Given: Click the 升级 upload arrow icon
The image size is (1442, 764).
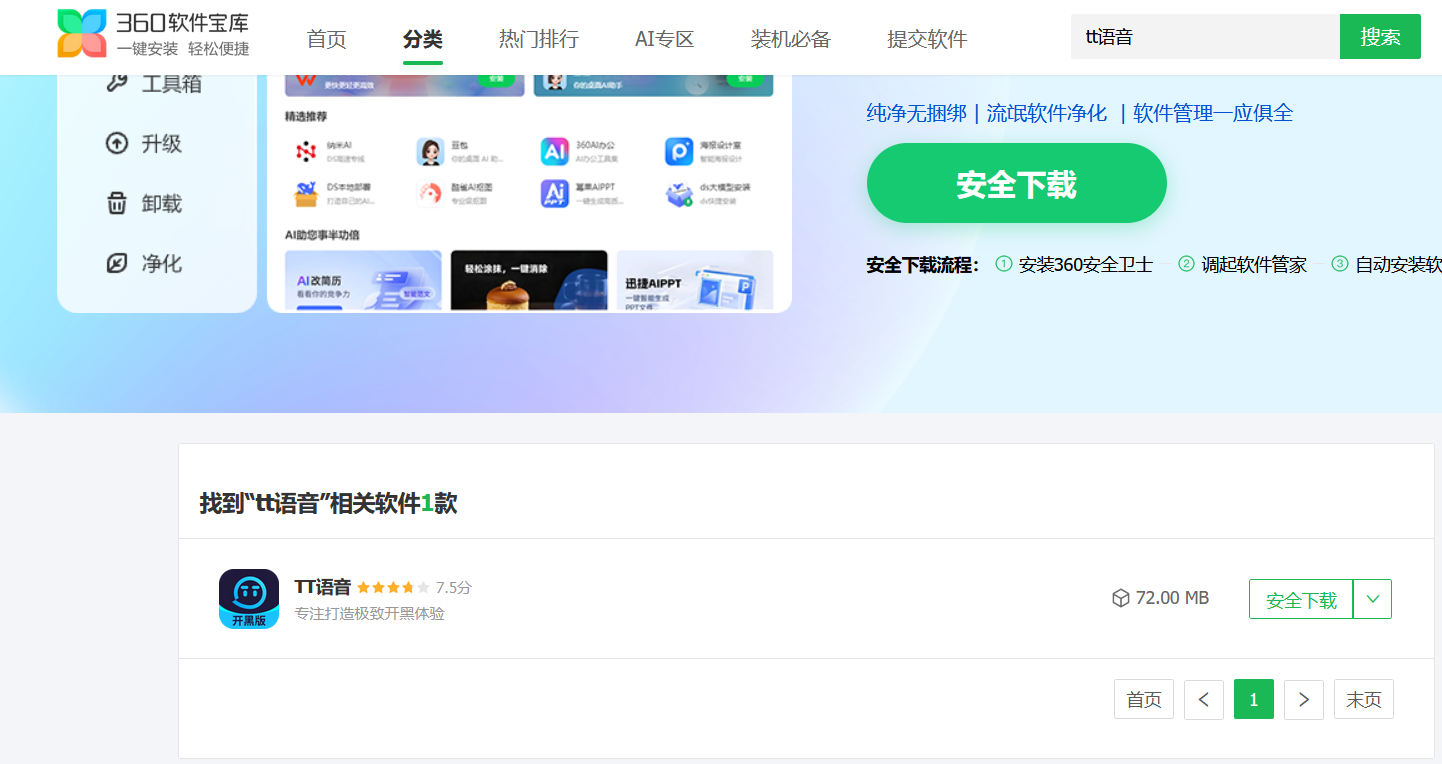Looking at the screenshot, I should (x=117, y=143).
